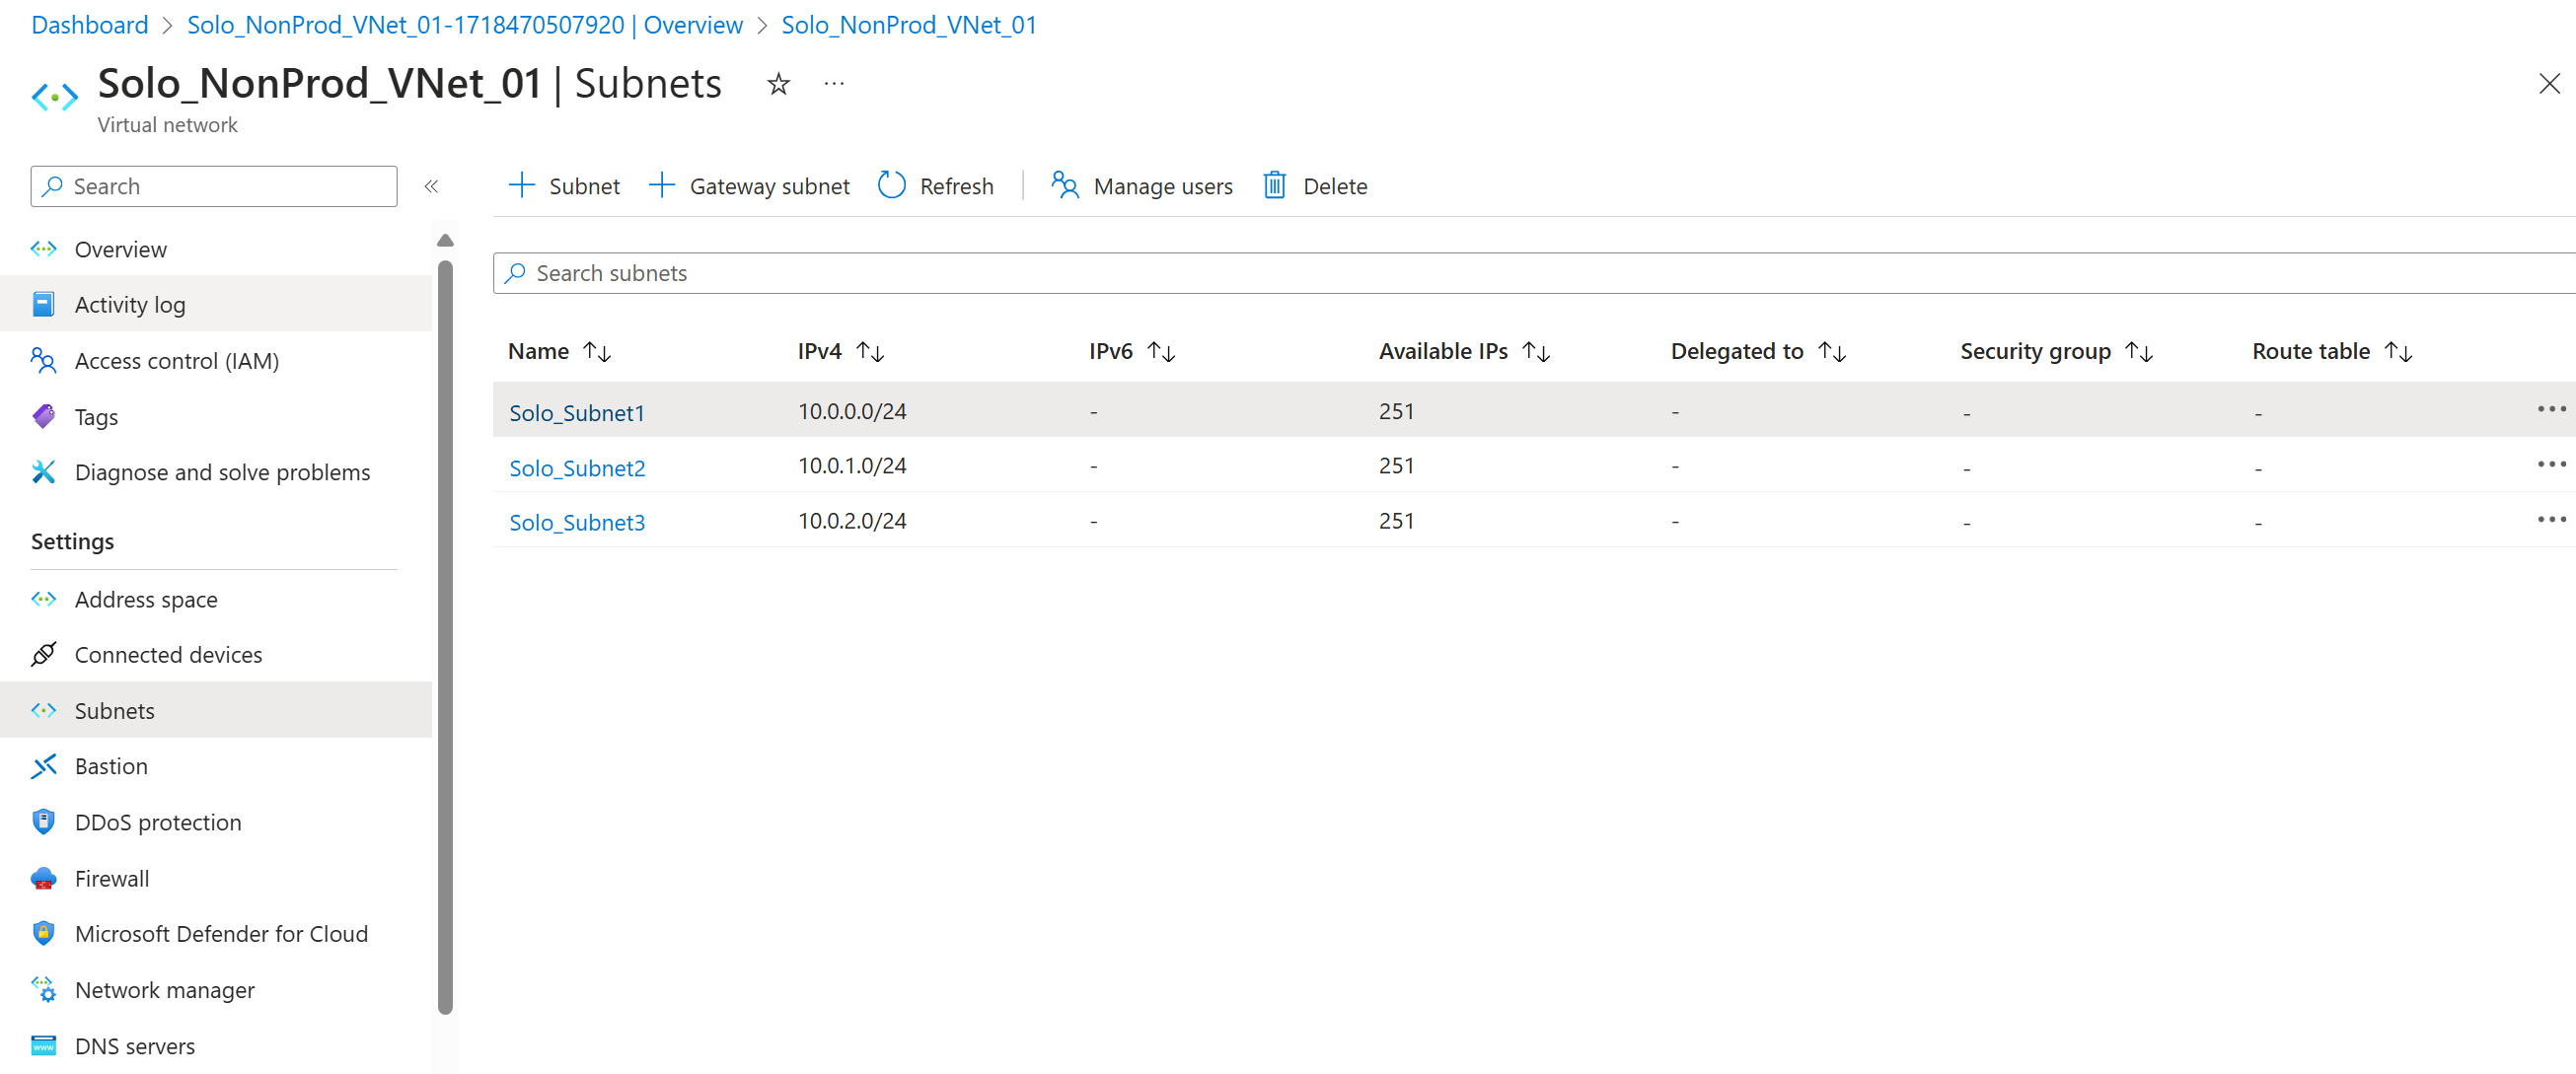Open the Solo_Subnet3 link

577,522
